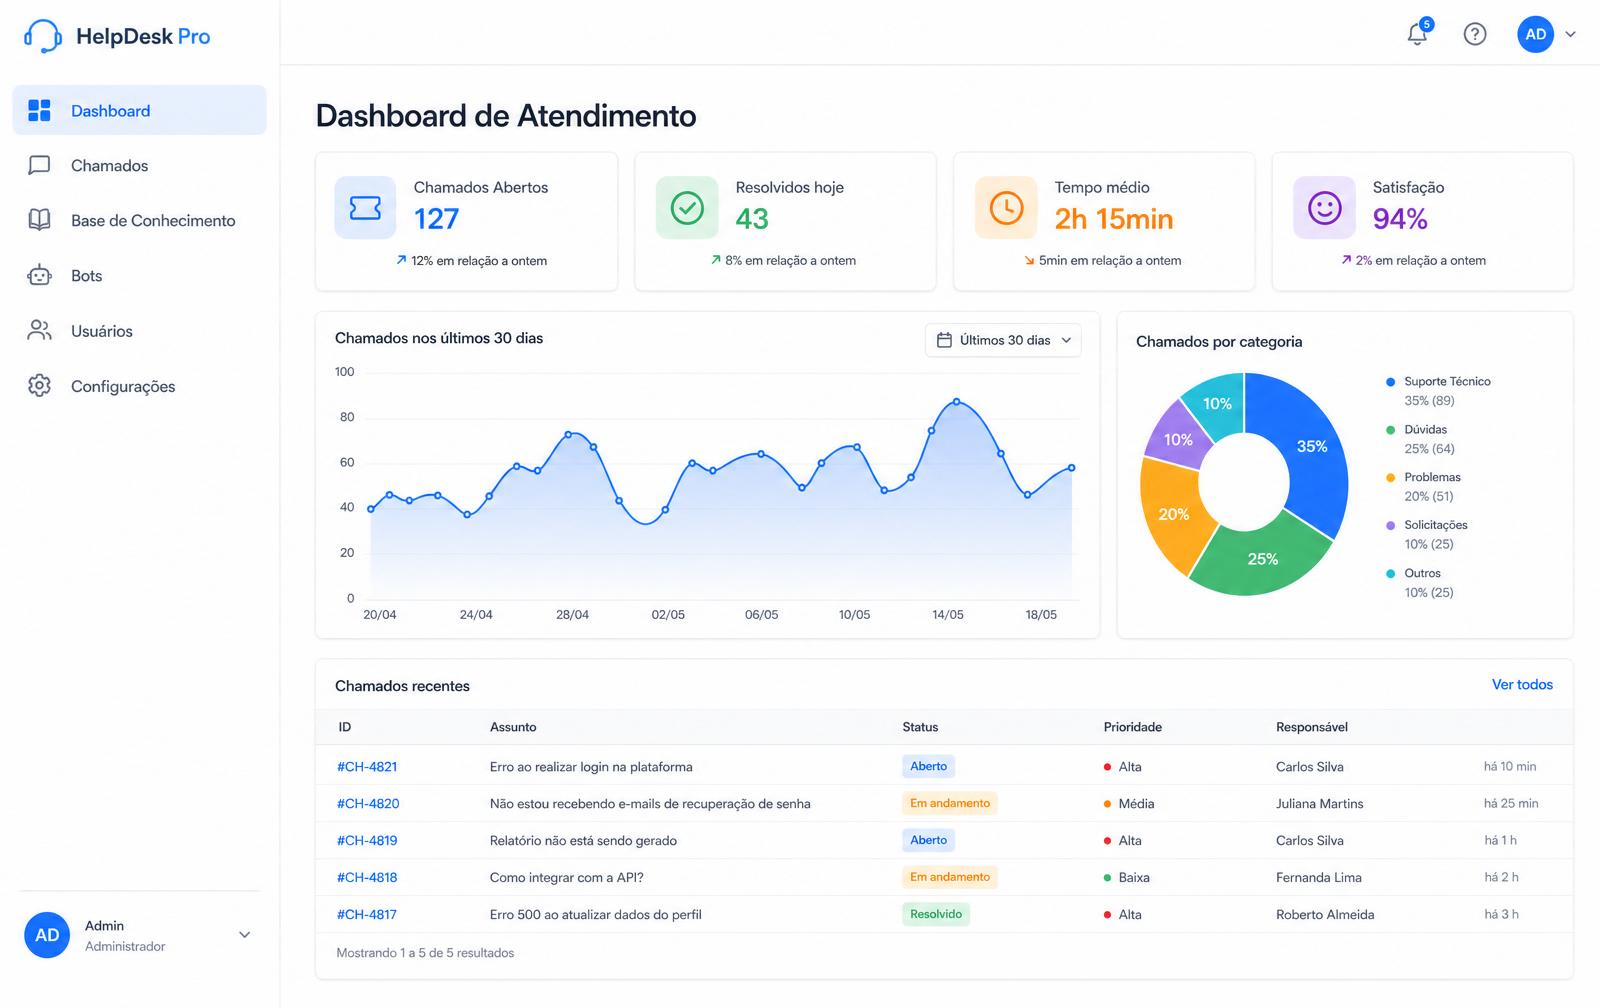Go to Dashboard menu item
Image resolution: width=1600 pixels, height=1008 pixels.
139,110
